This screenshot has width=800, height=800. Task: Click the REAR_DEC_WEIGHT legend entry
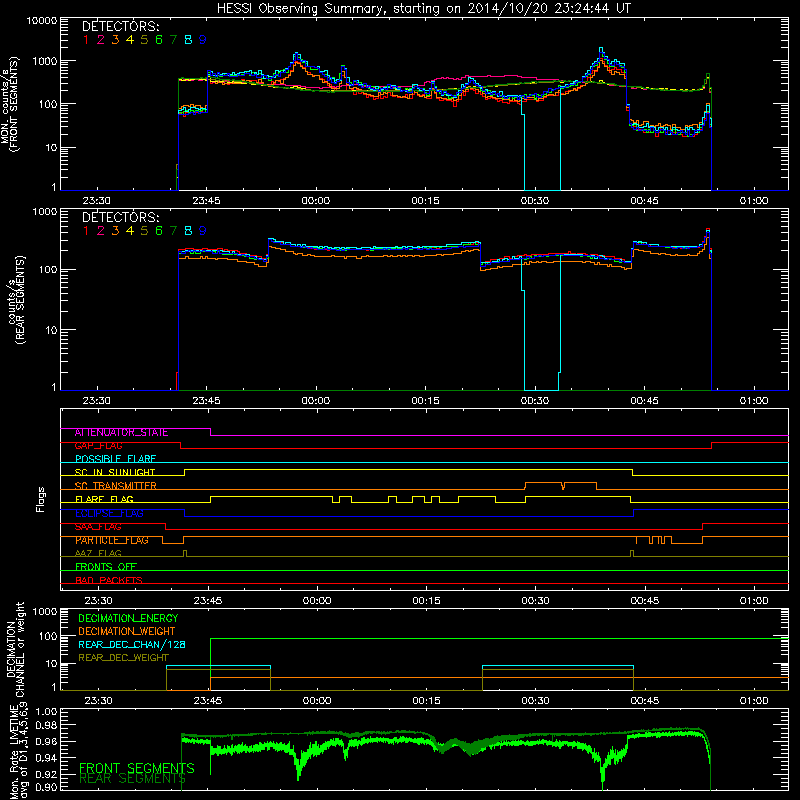pyautogui.click(x=123, y=658)
